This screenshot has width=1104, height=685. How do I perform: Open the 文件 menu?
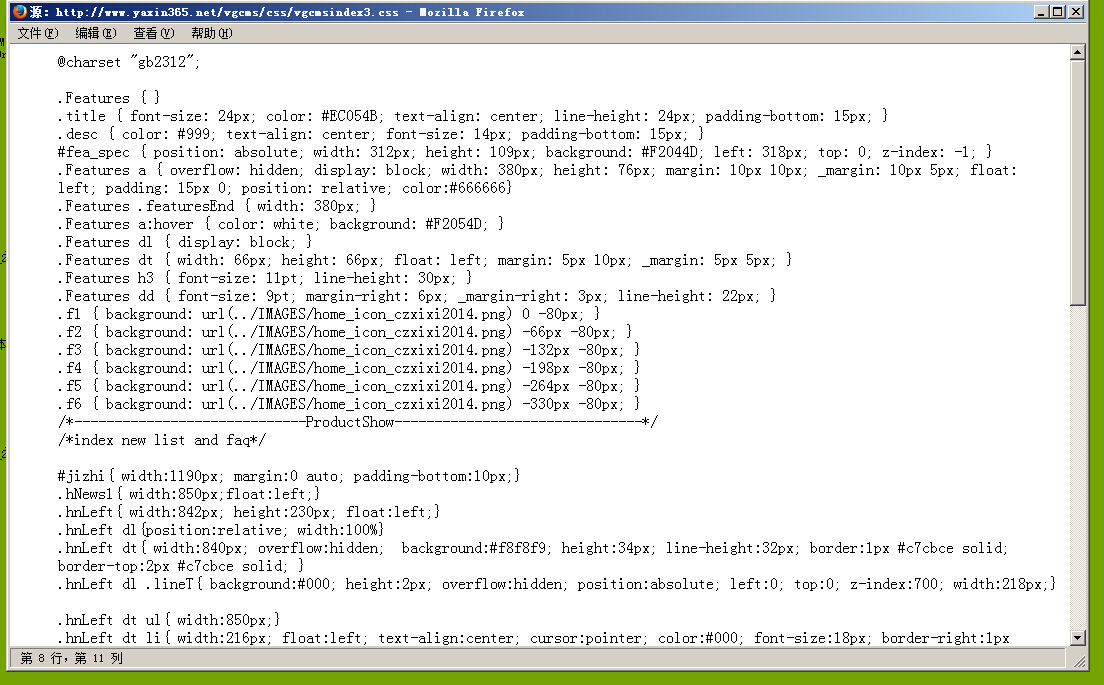tap(38, 33)
